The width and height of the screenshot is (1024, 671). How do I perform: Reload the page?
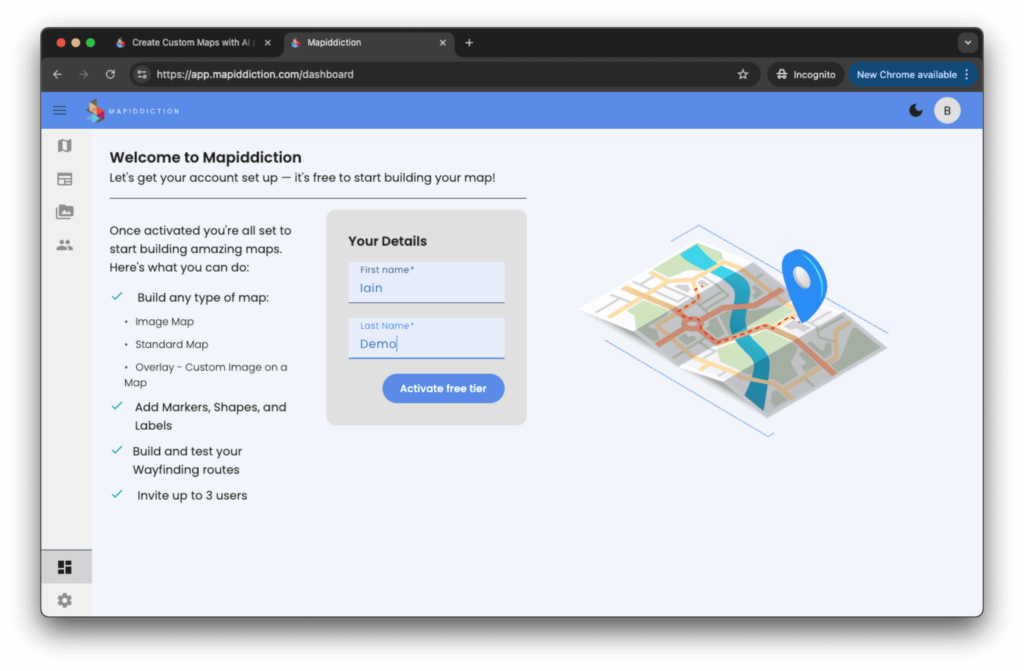[x=110, y=75]
